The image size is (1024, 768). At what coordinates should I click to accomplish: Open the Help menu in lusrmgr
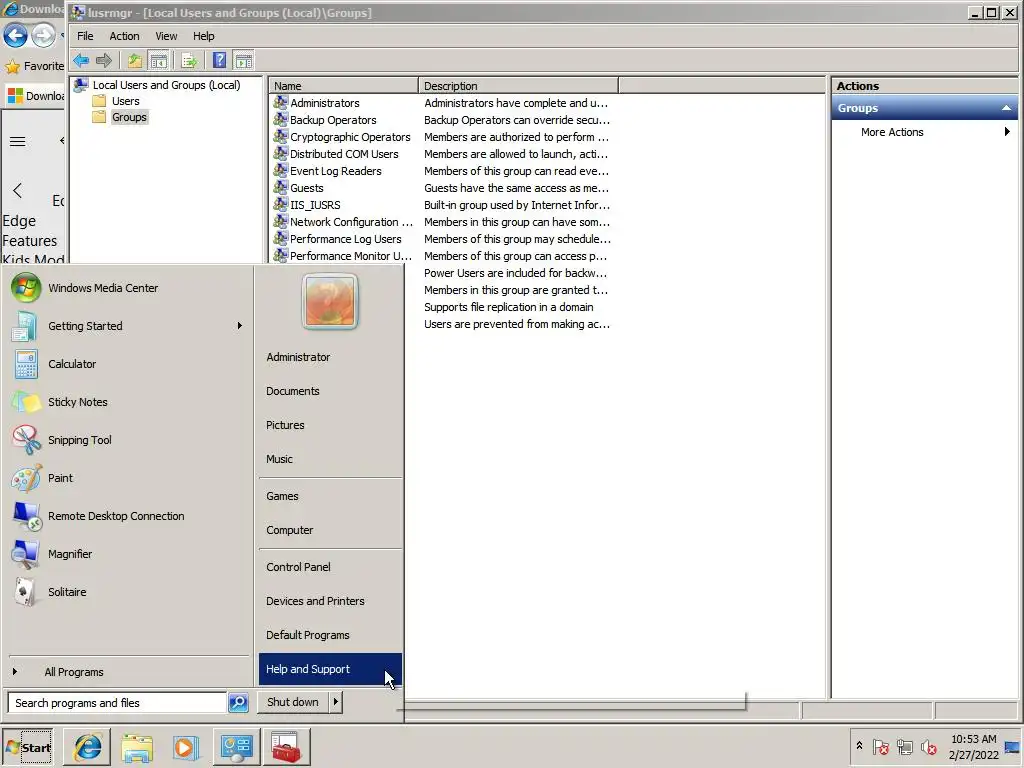coord(204,36)
